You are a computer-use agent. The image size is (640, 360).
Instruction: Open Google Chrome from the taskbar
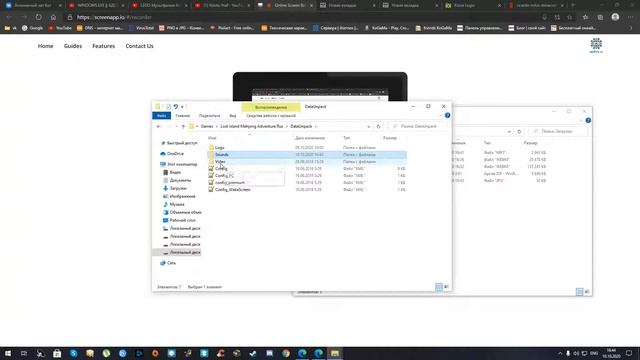[286, 353]
